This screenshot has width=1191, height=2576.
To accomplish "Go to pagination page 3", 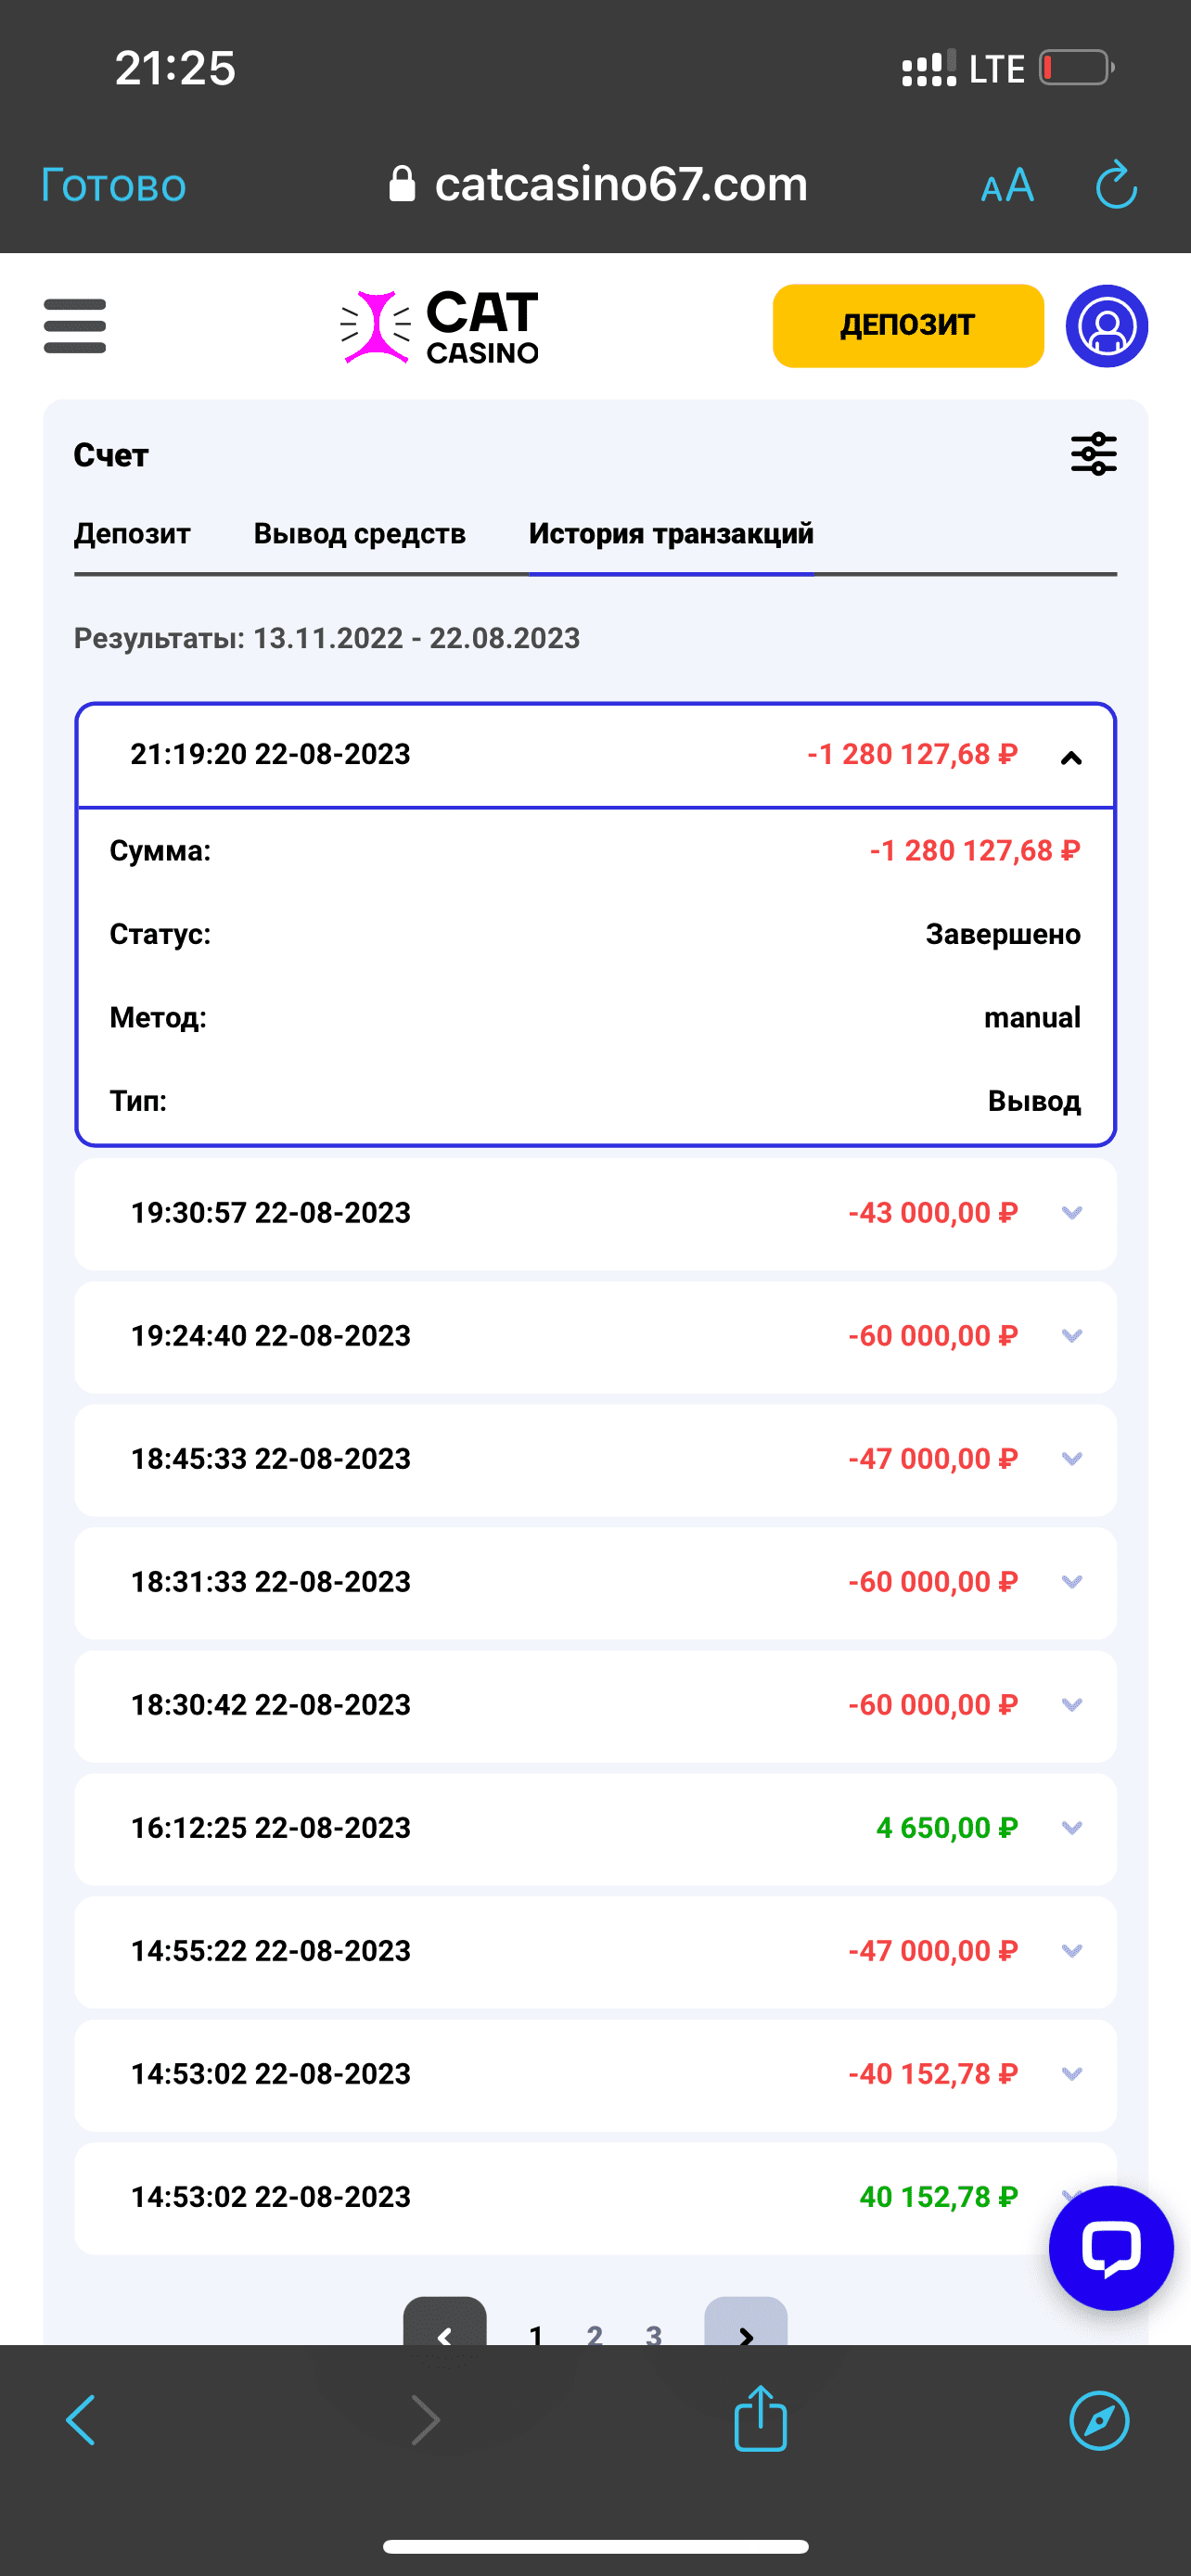I will (x=654, y=2334).
